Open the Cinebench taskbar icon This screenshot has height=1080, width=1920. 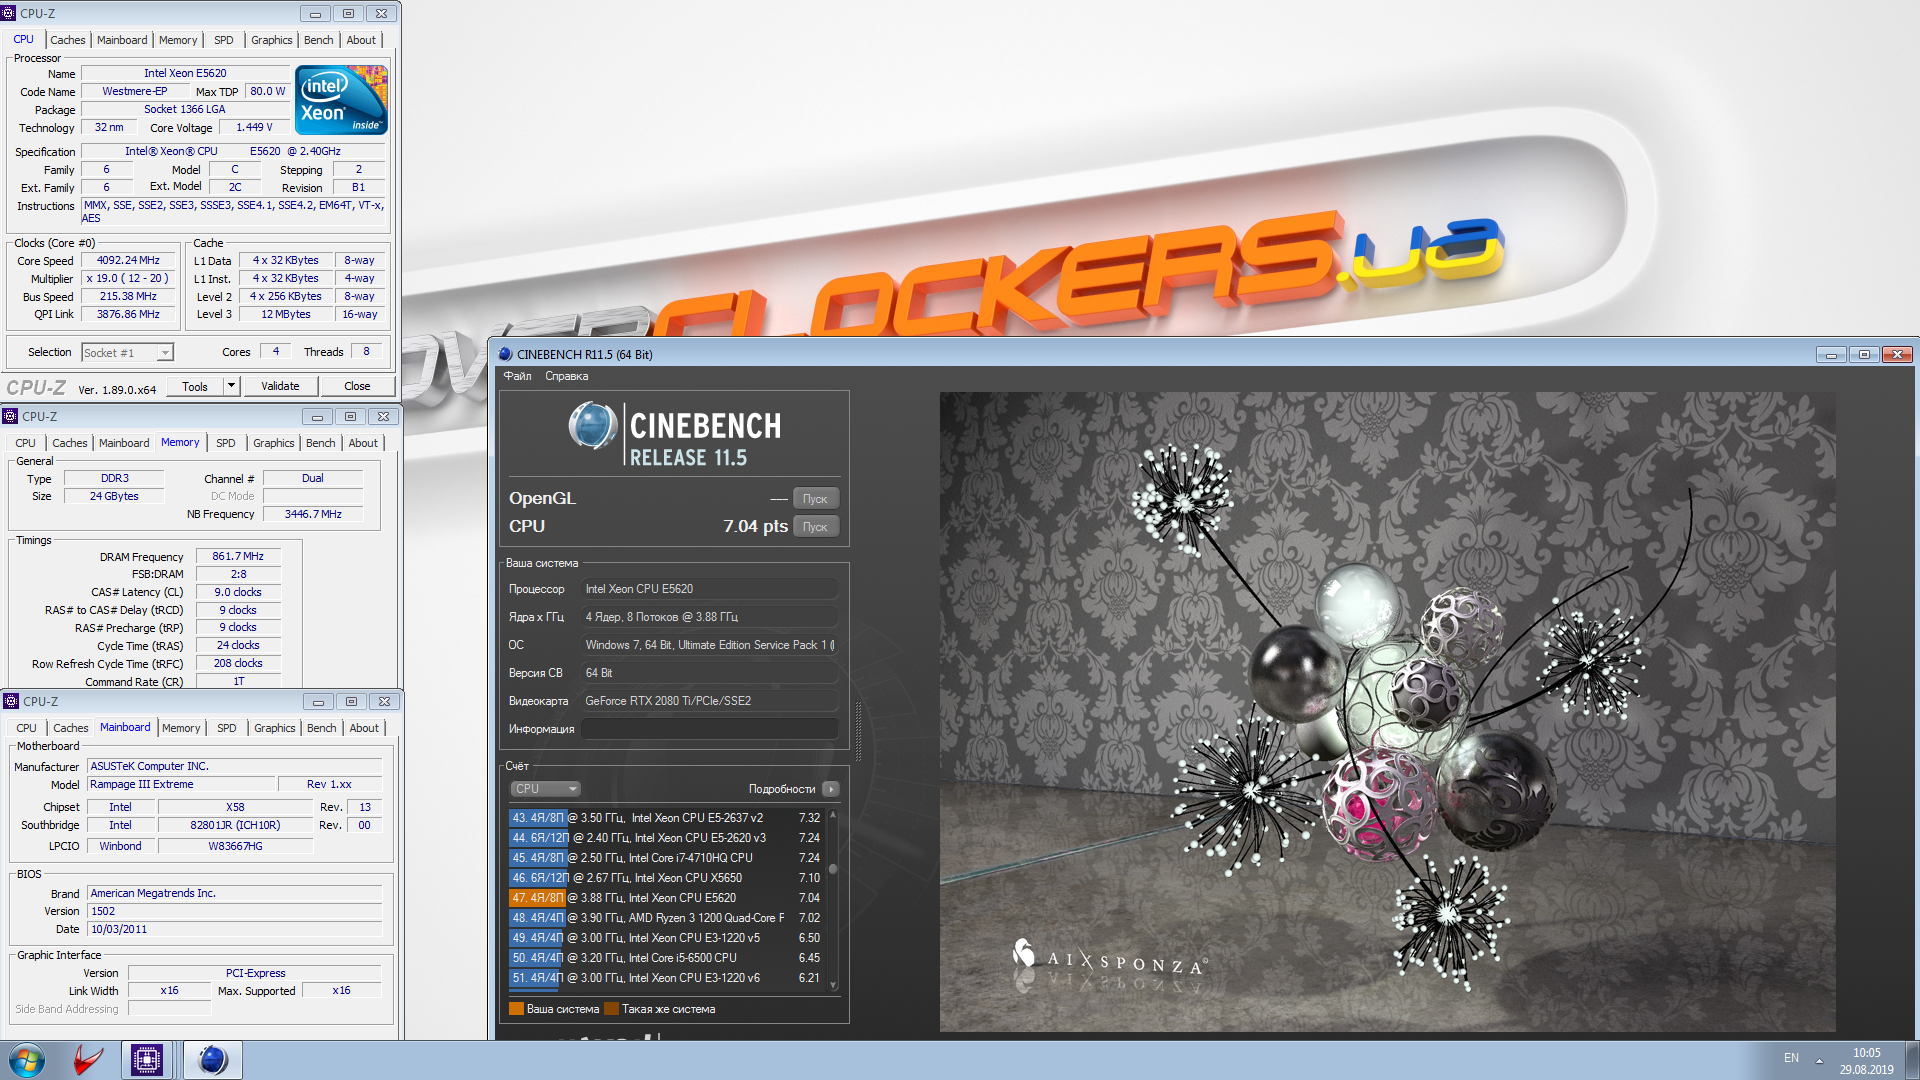click(x=212, y=1060)
